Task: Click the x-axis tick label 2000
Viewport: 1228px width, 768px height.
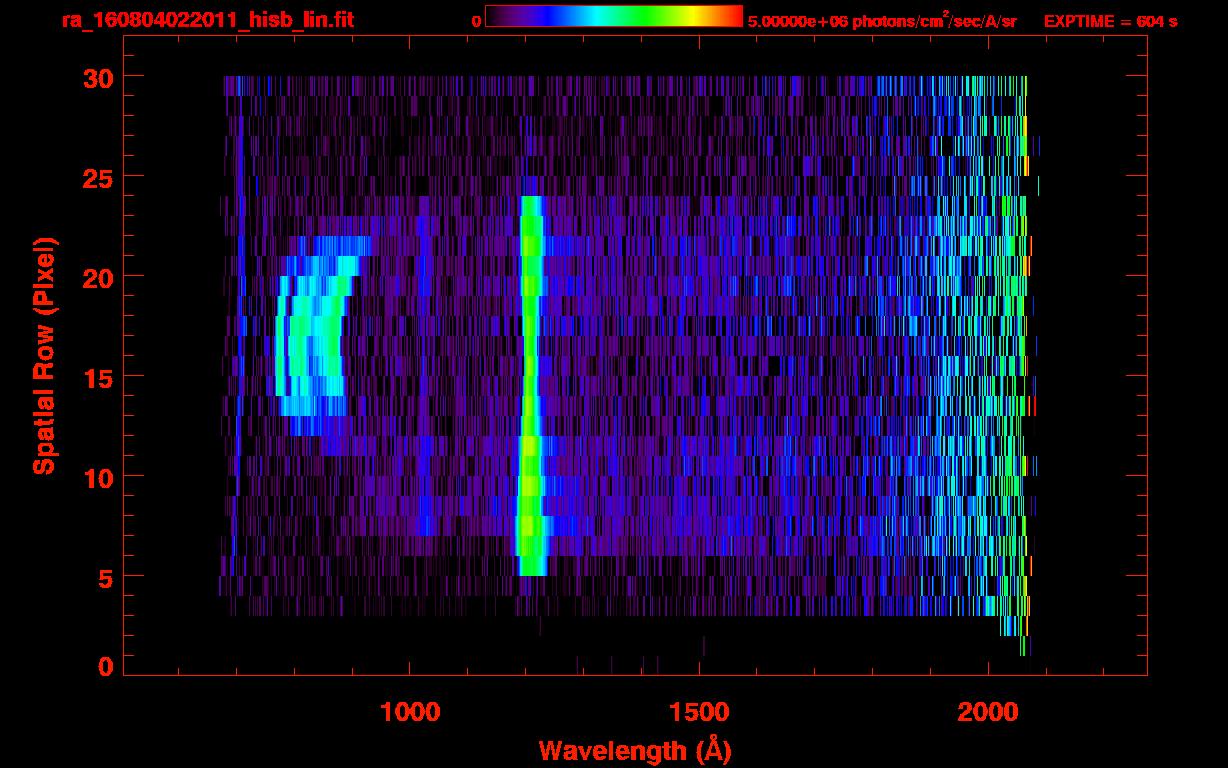Action: (x=988, y=712)
